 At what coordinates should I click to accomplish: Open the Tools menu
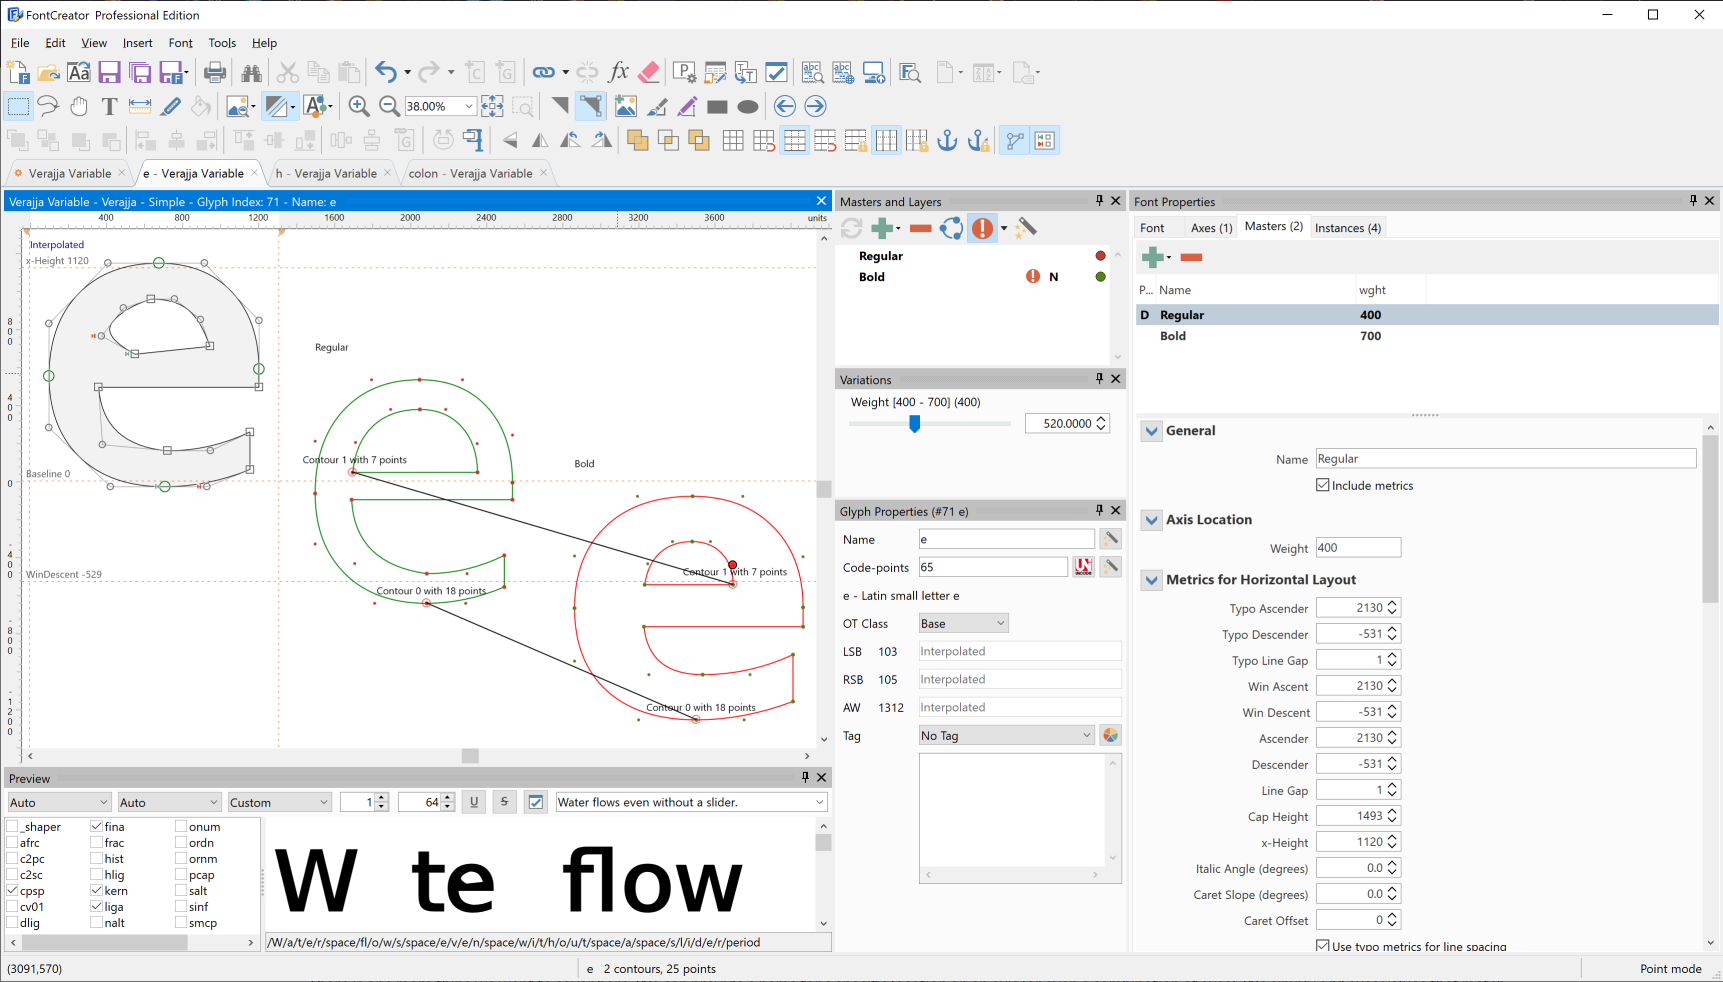pos(222,43)
